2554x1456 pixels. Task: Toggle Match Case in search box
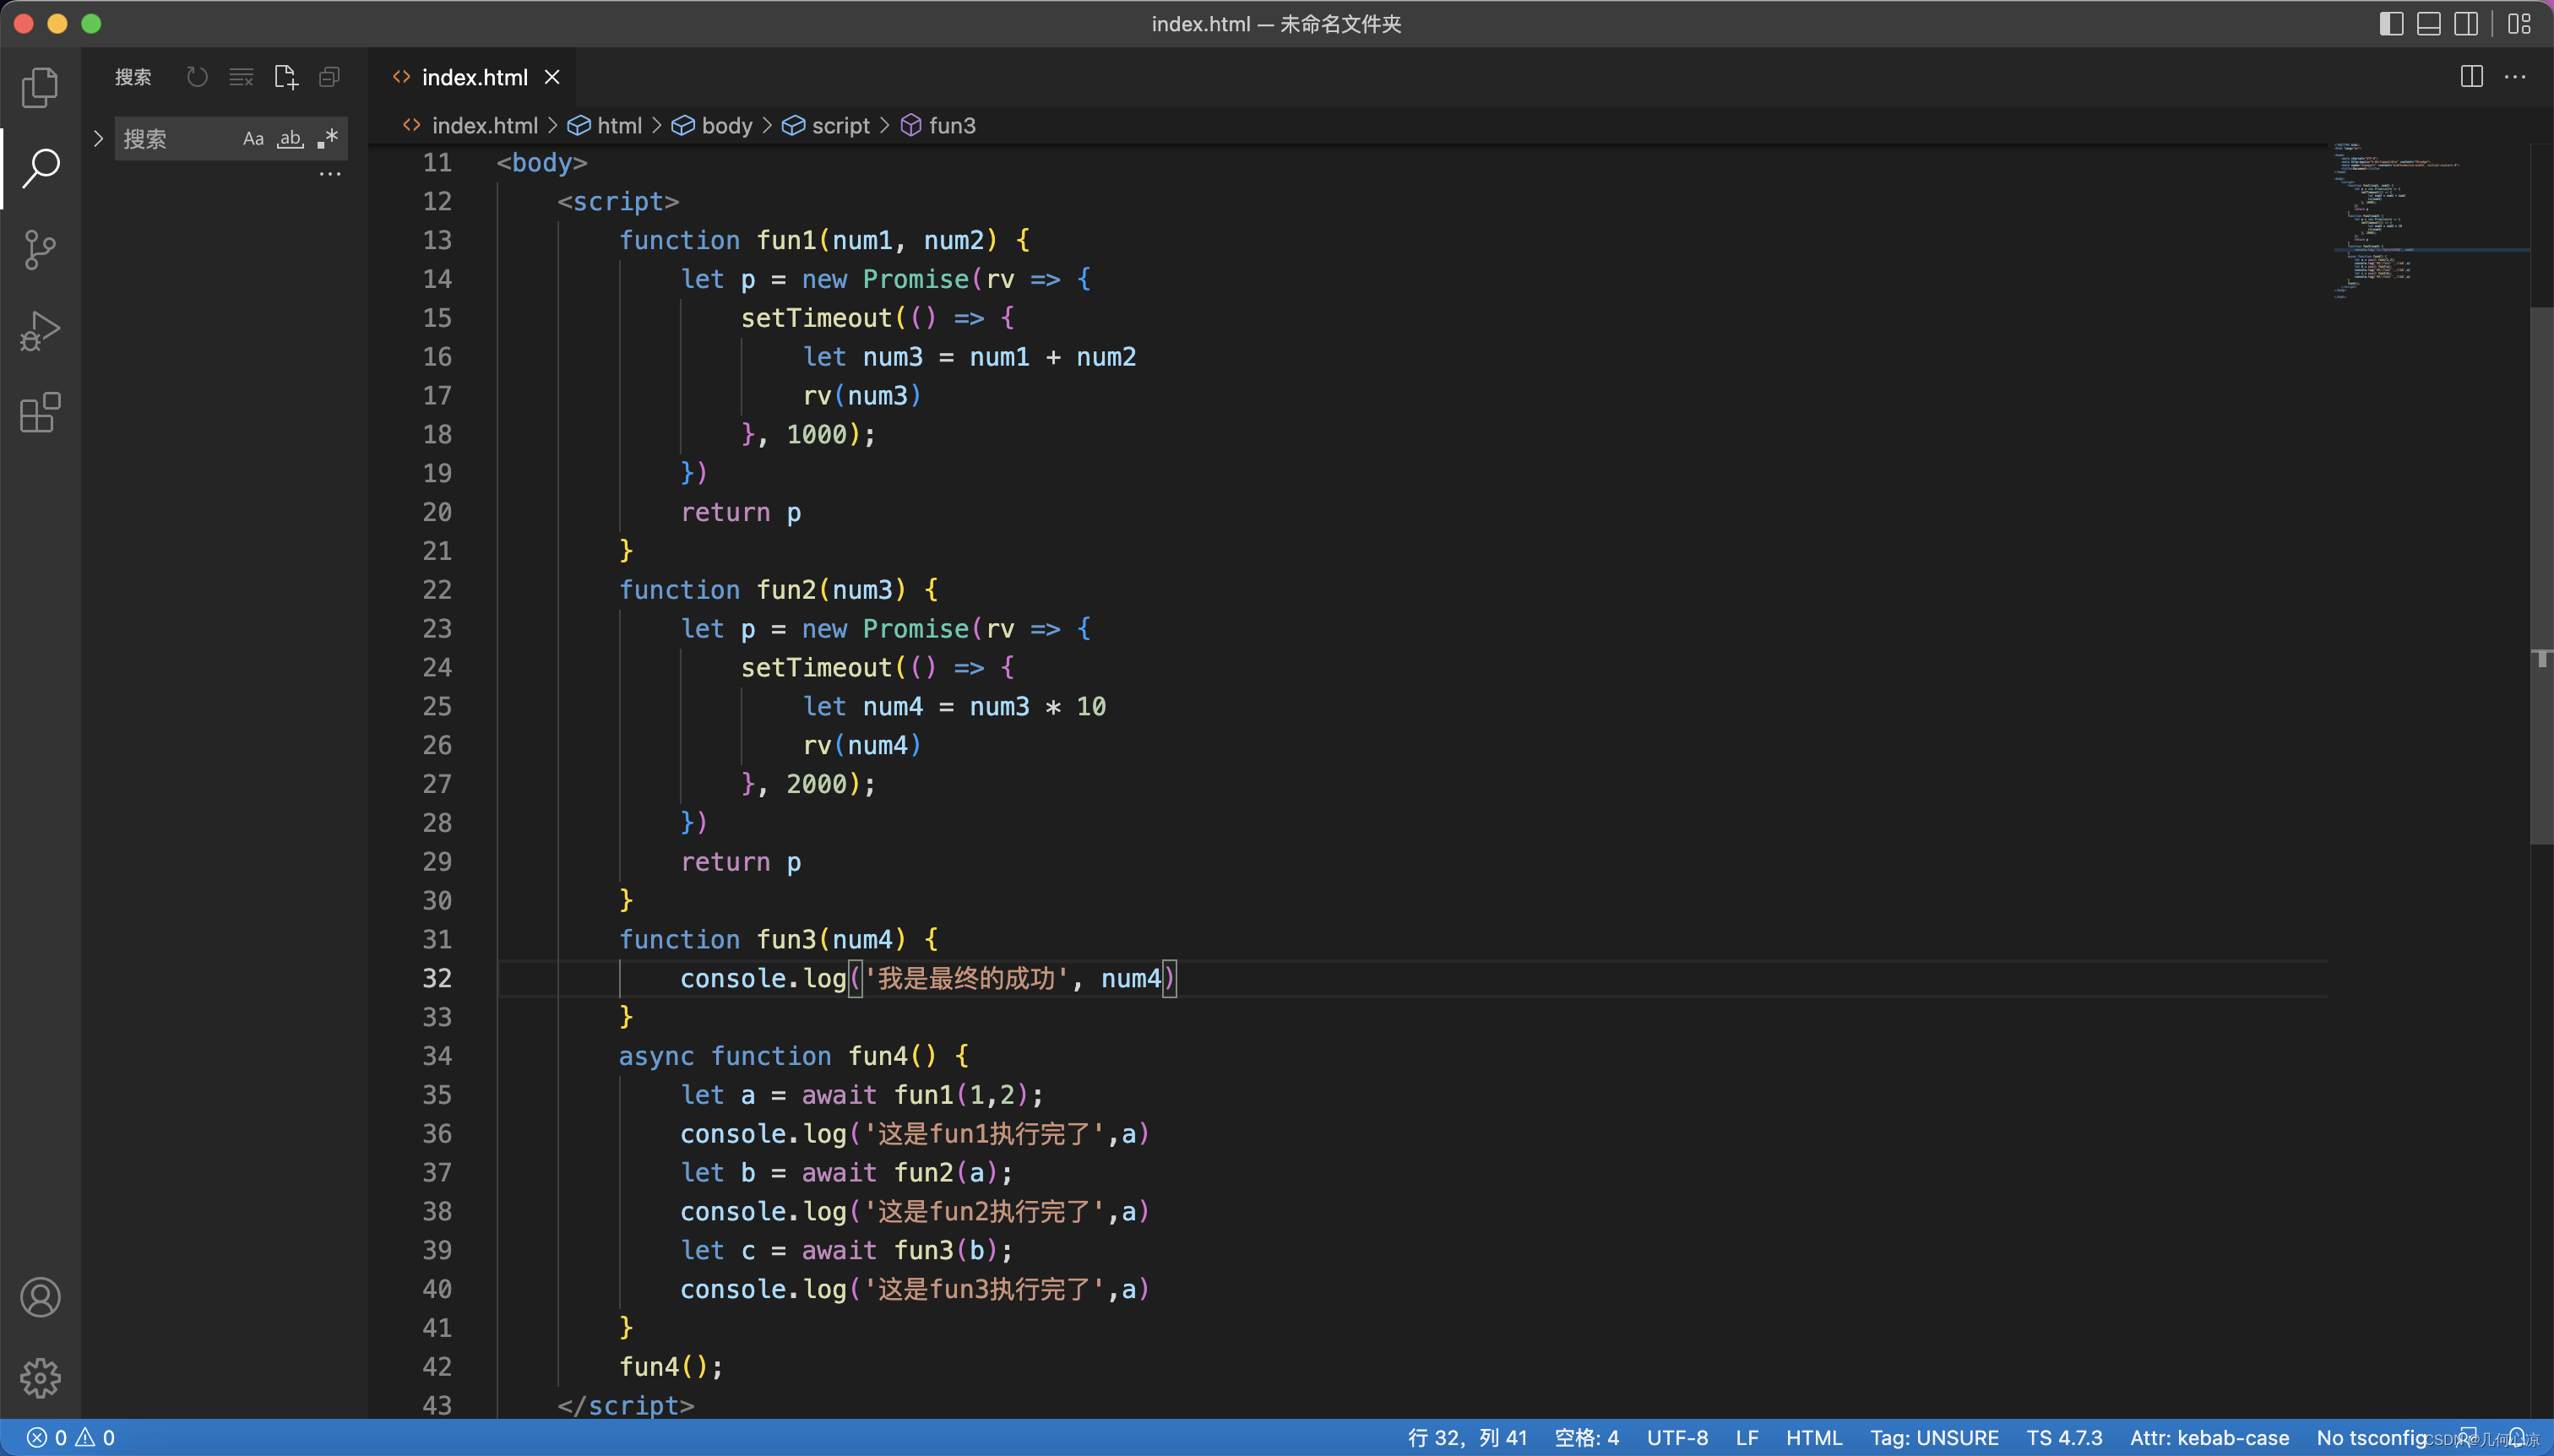tap(253, 139)
